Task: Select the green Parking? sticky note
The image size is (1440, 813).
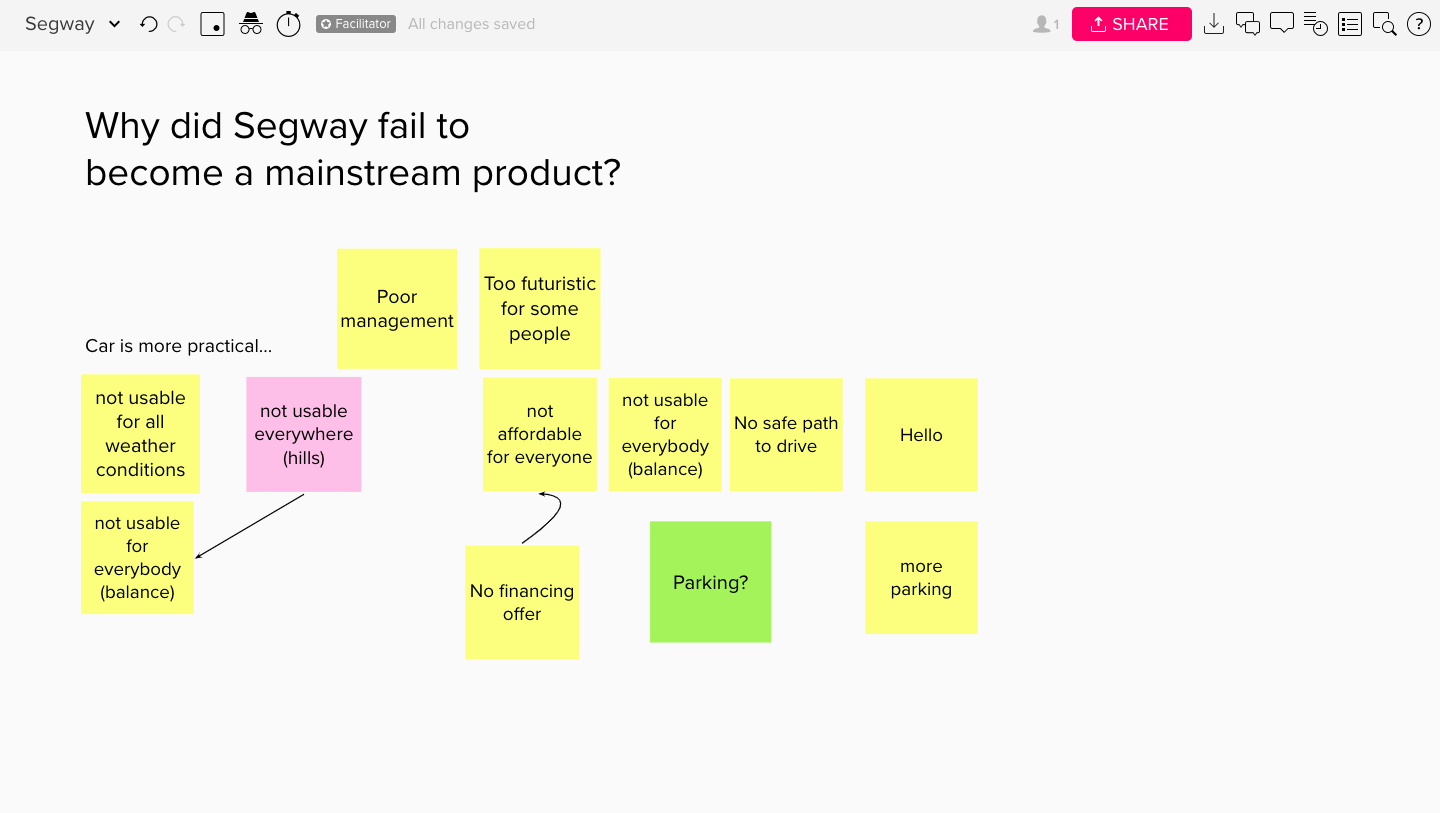Action: [710, 582]
